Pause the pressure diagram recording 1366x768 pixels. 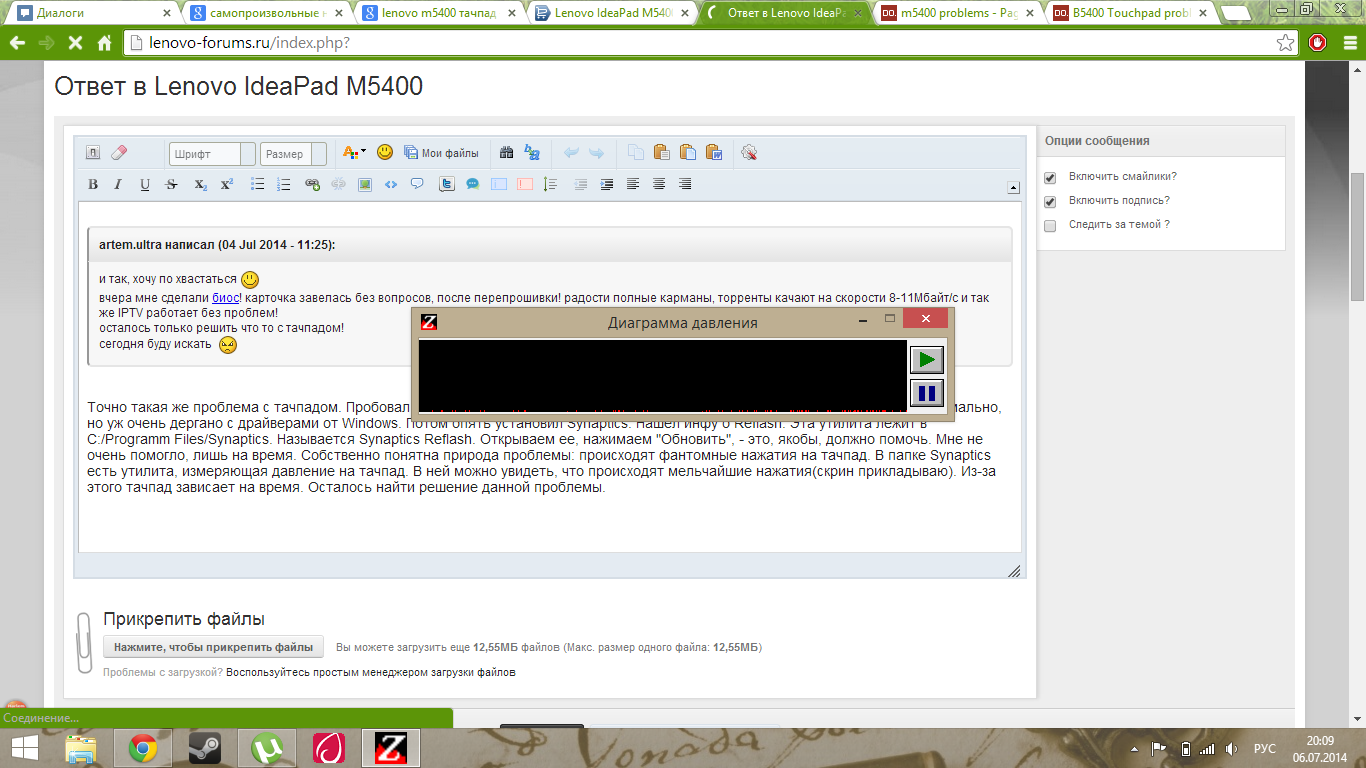(x=926, y=393)
